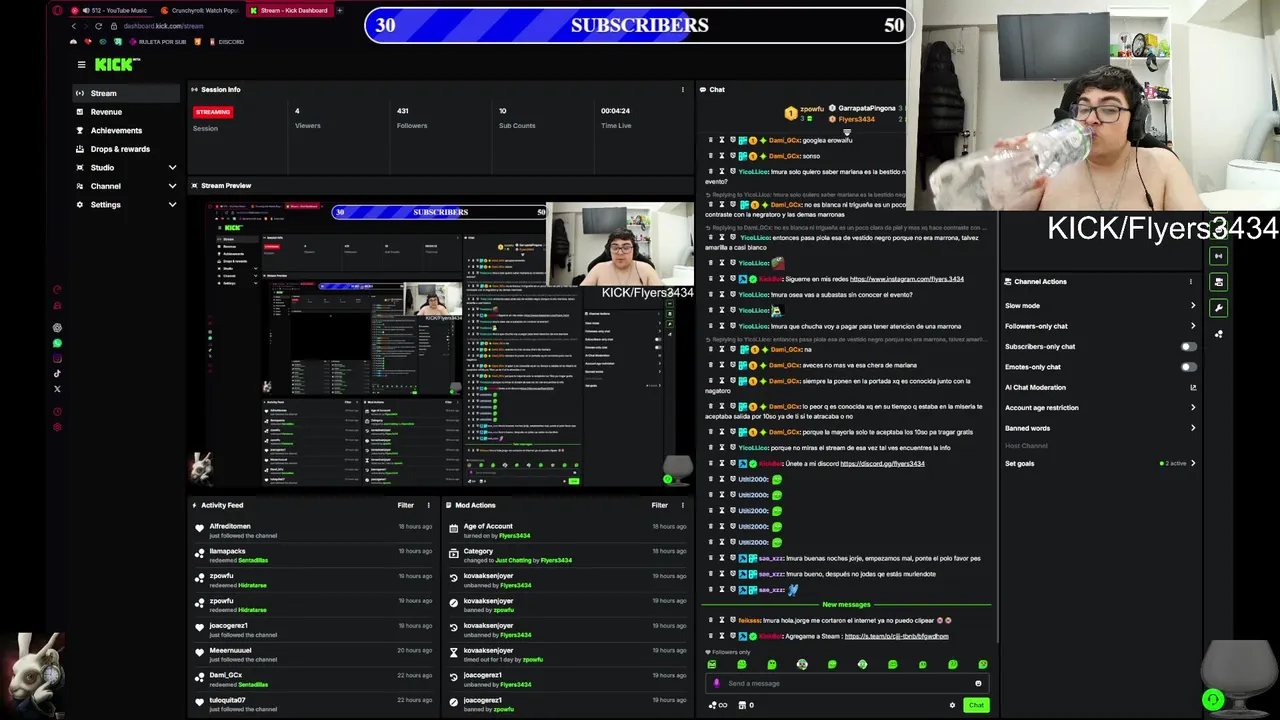Click the wrench tools icon in rail
This screenshot has width=1280, height=720.
pyautogui.click(x=1218, y=308)
